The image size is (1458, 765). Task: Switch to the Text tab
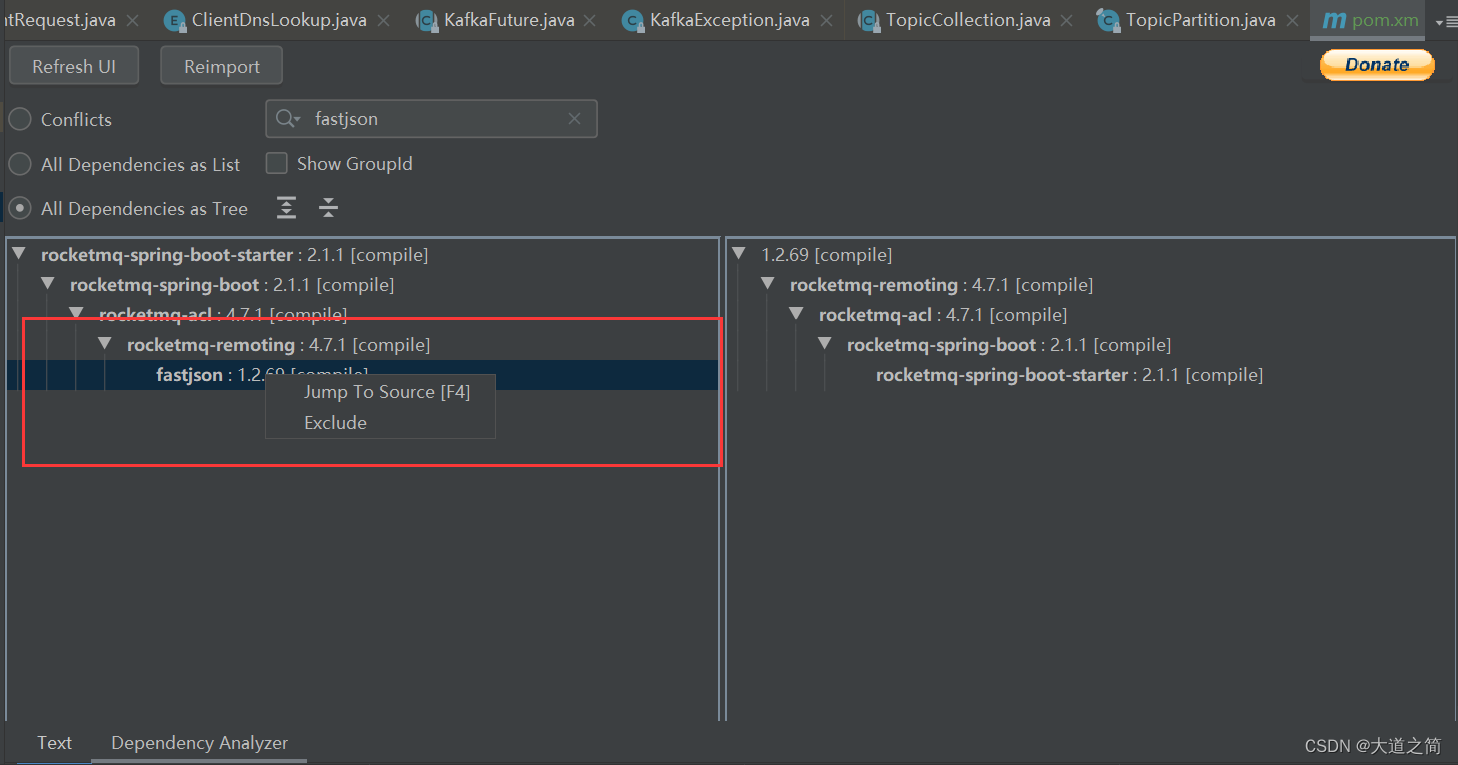point(54,743)
